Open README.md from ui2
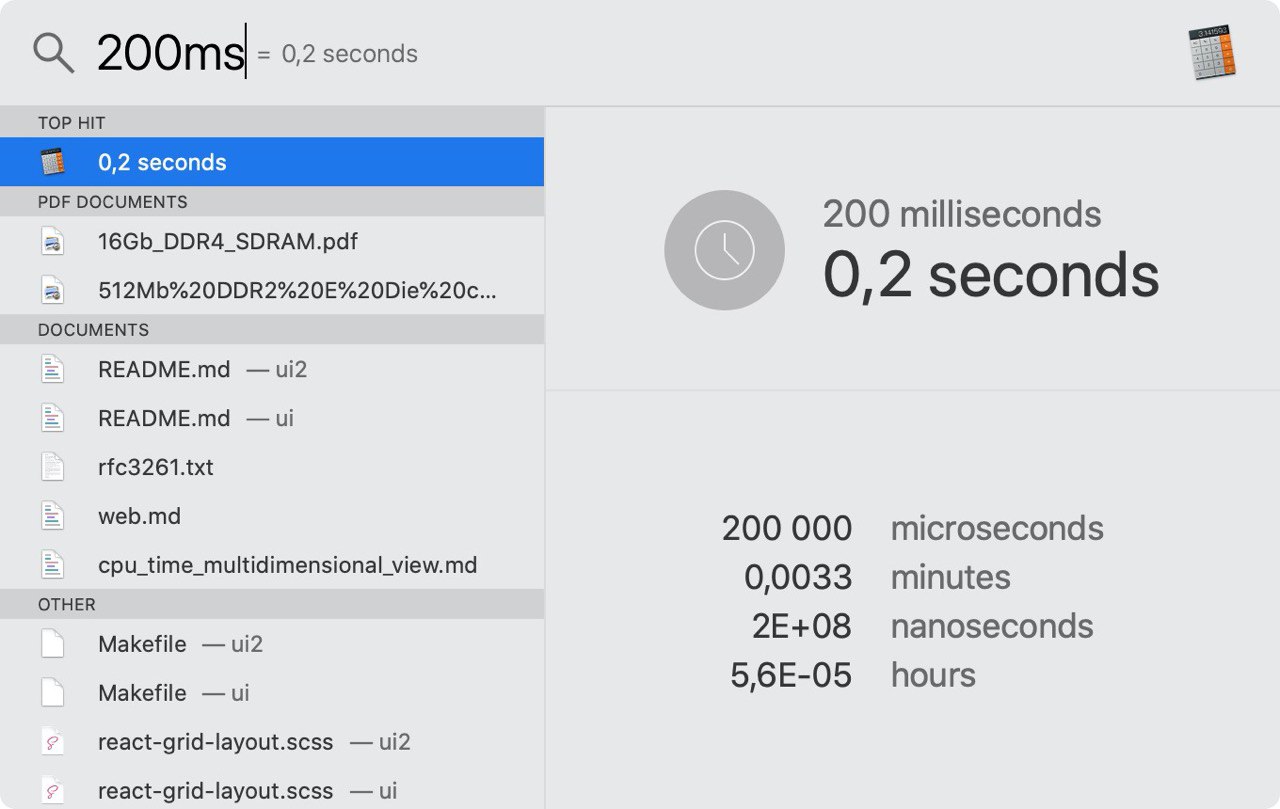 pos(272,369)
